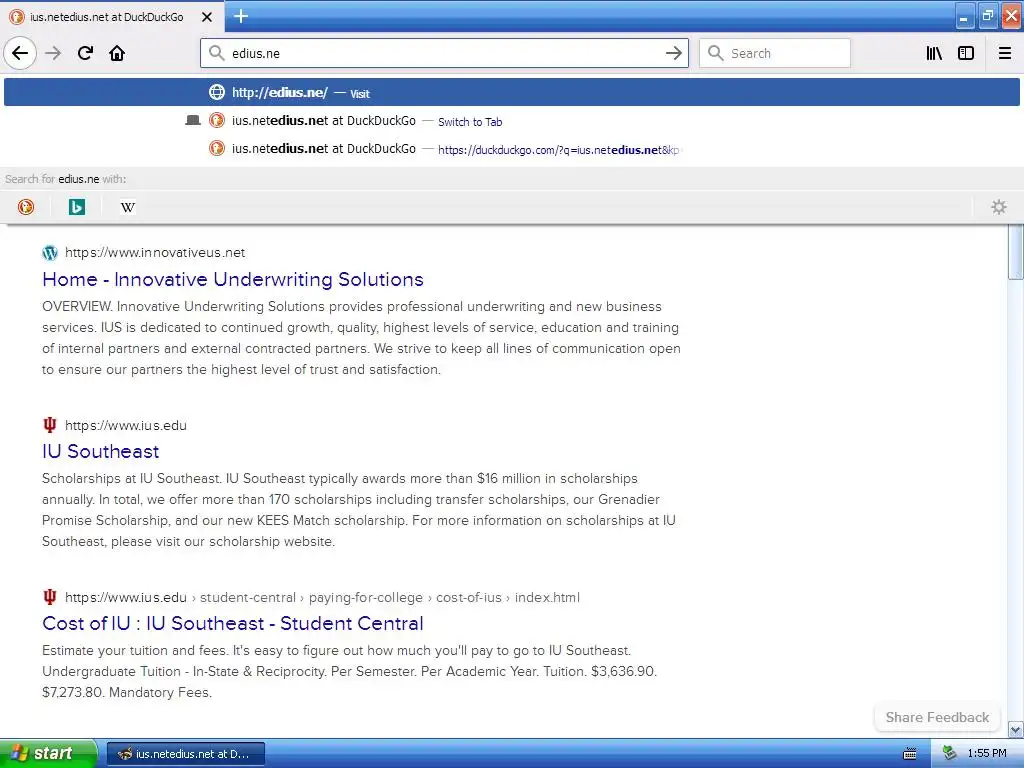The height and width of the screenshot is (768, 1024).
Task: Click the Go arrow in the address bar
Action: pos(673,54)
